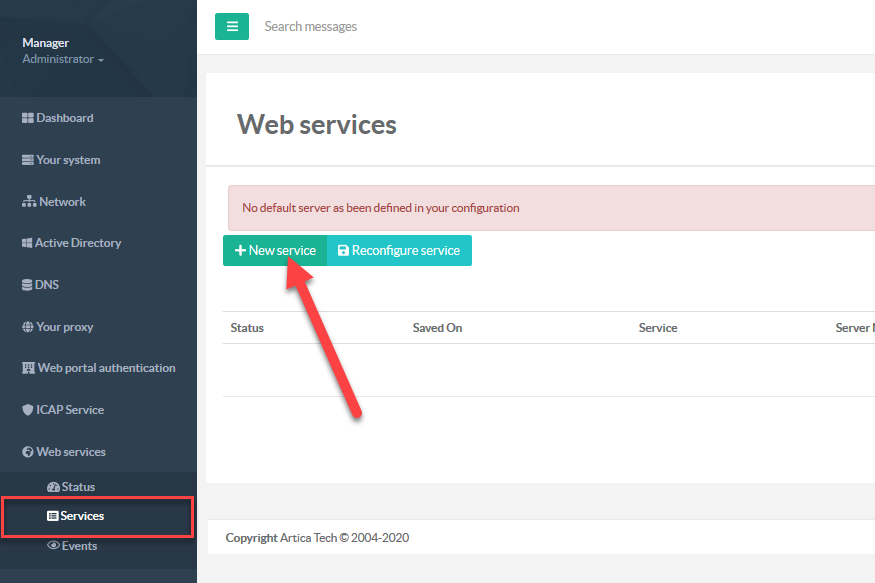Click the Reconfigure service button
Screen dimensions: 875x583
tap(399, 251)
